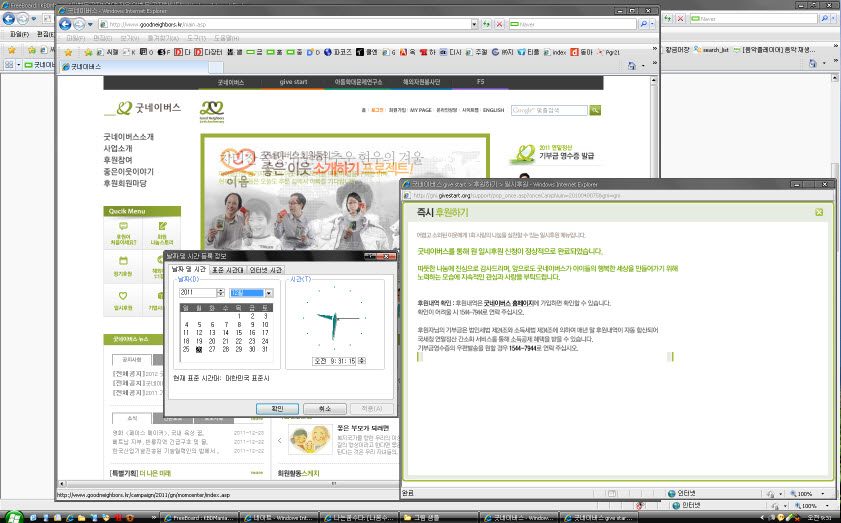Open the month dropdown in date dialog
This screenshot has width=841, height=523.
click(x=269, y=293)
